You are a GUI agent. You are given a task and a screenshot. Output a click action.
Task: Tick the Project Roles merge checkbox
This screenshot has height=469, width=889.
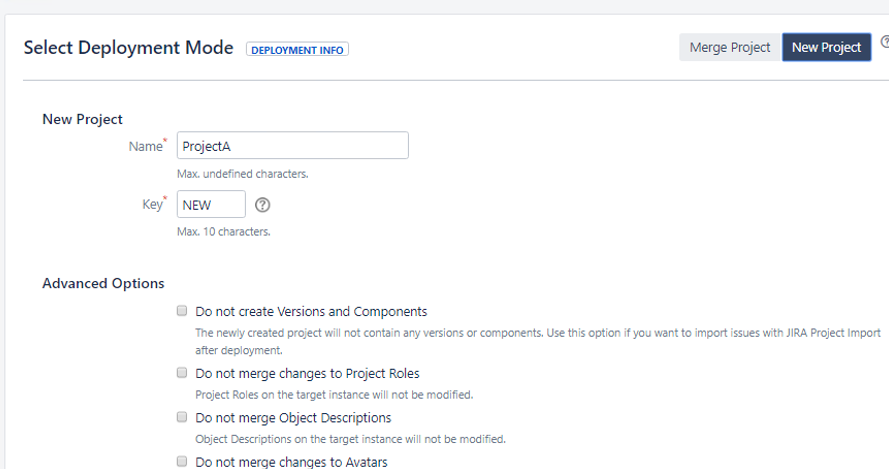coord(182,373)
